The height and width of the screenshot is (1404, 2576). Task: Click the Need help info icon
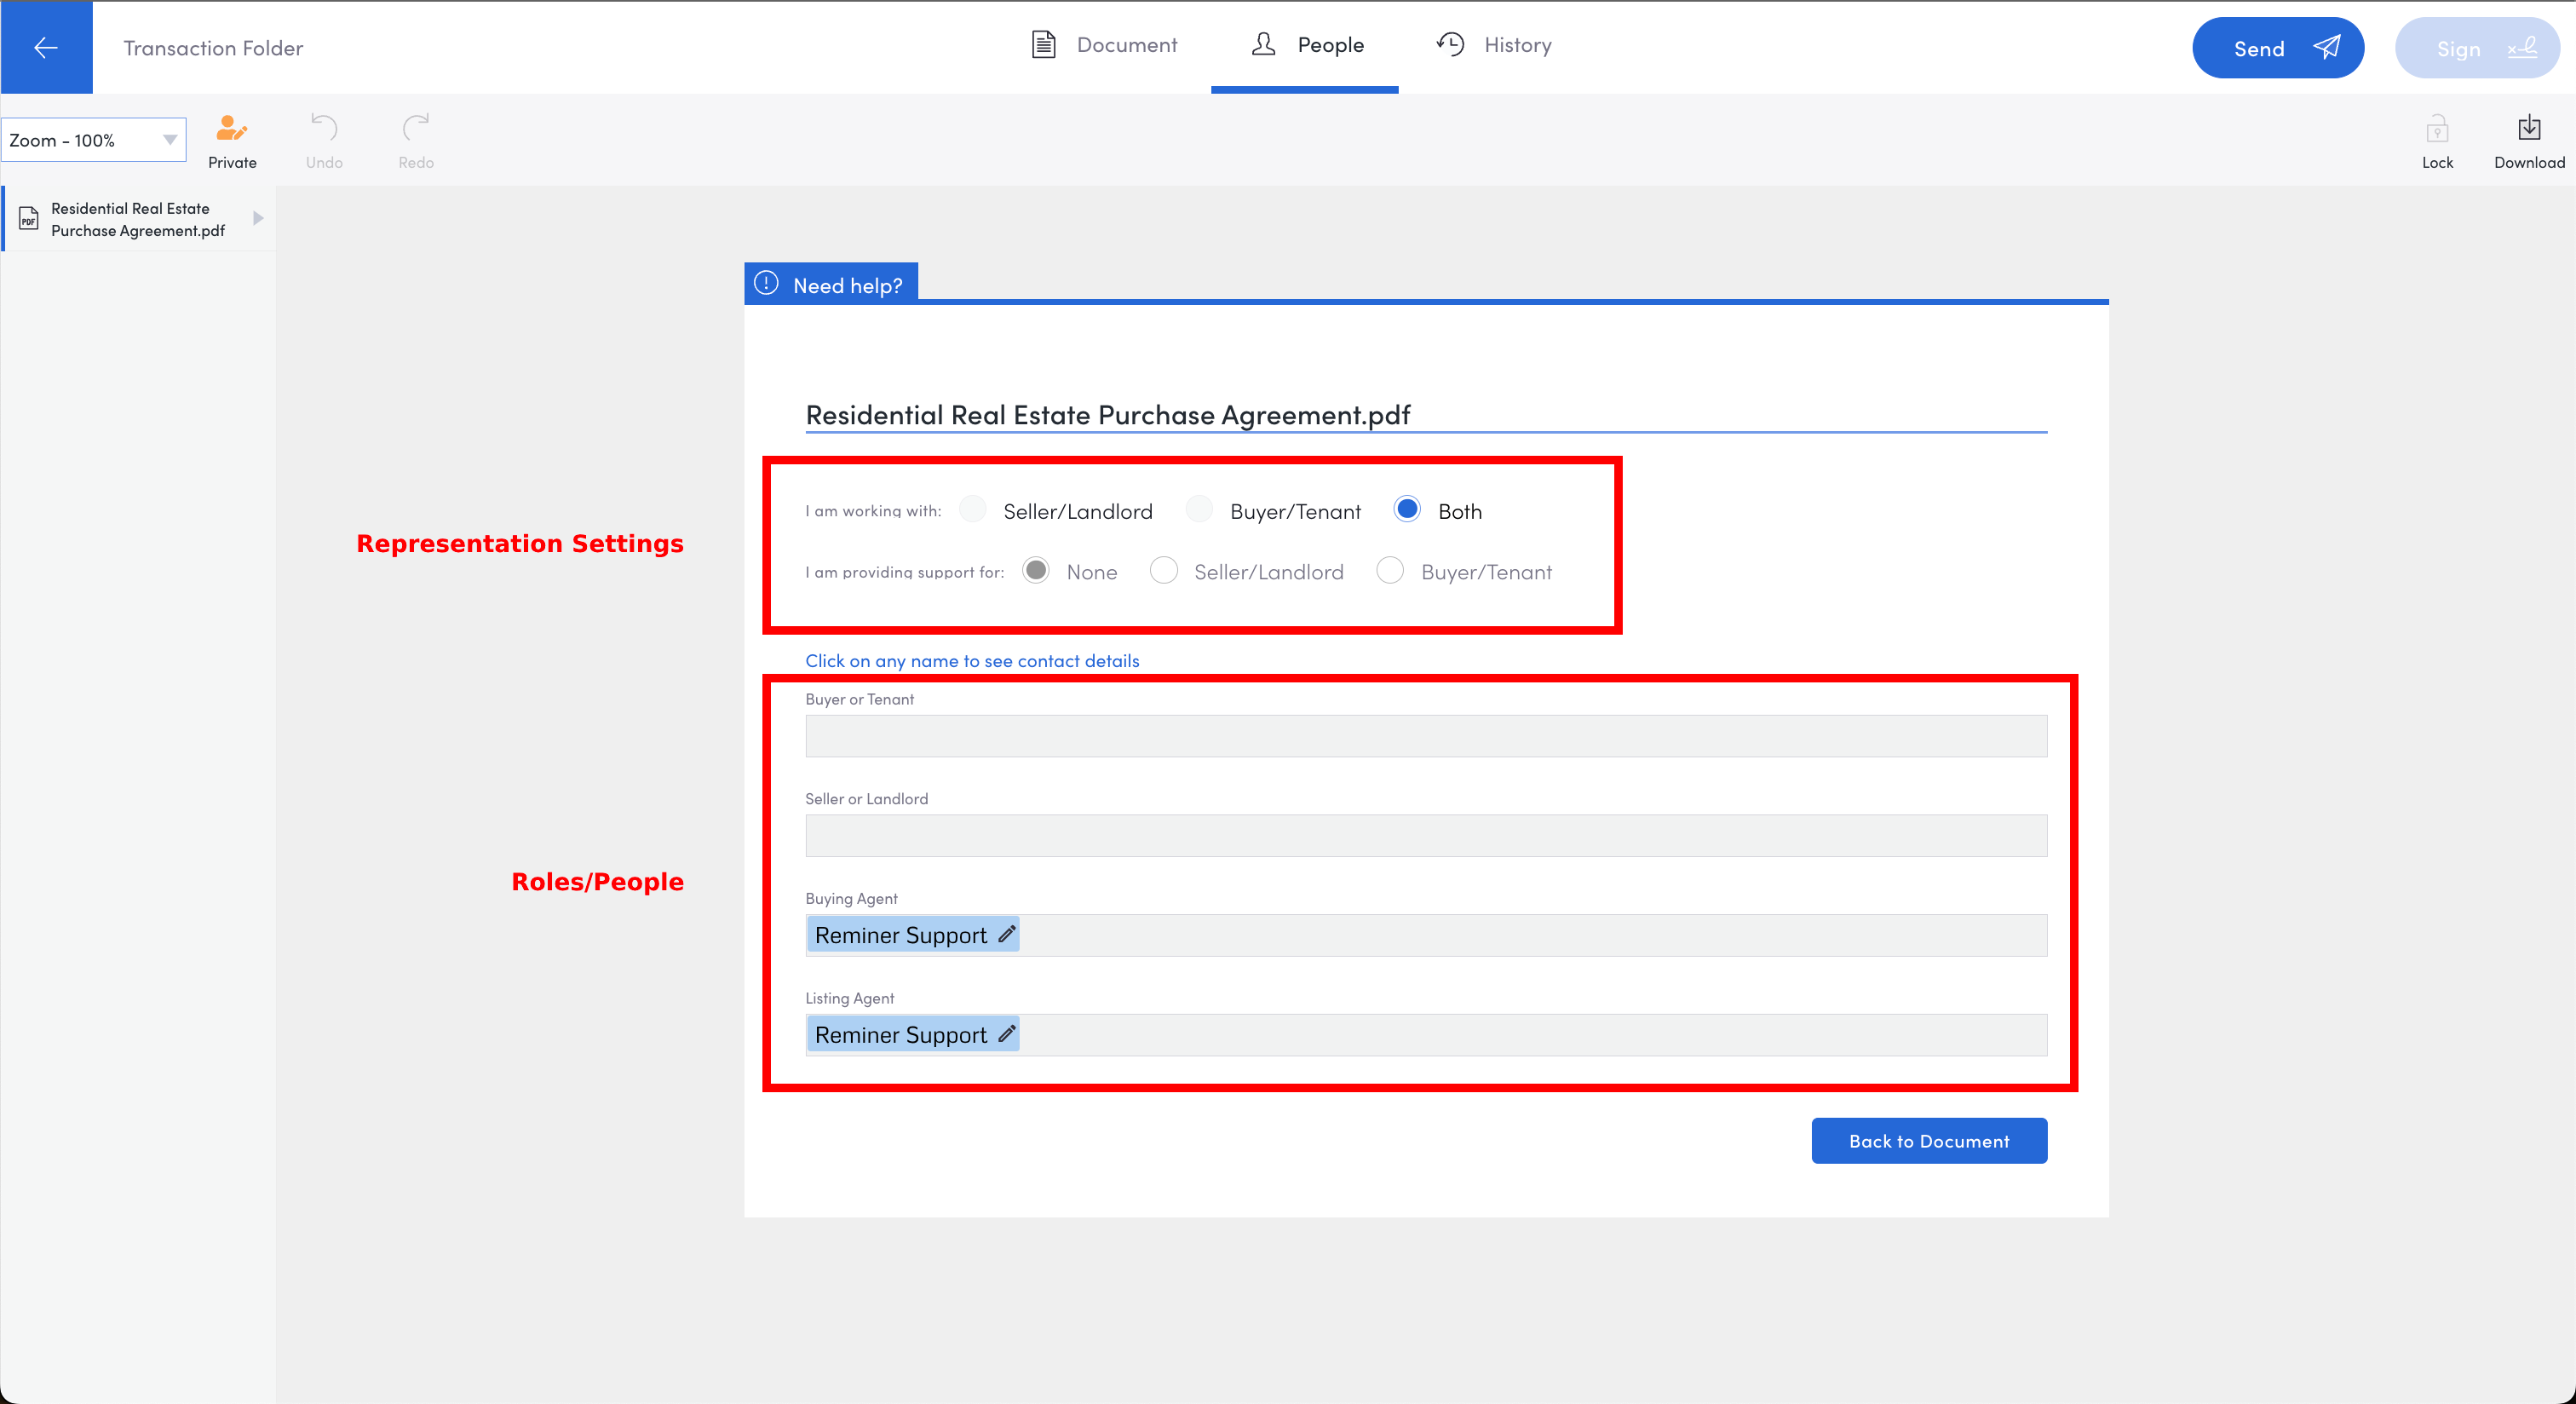(x=766, y=284)
